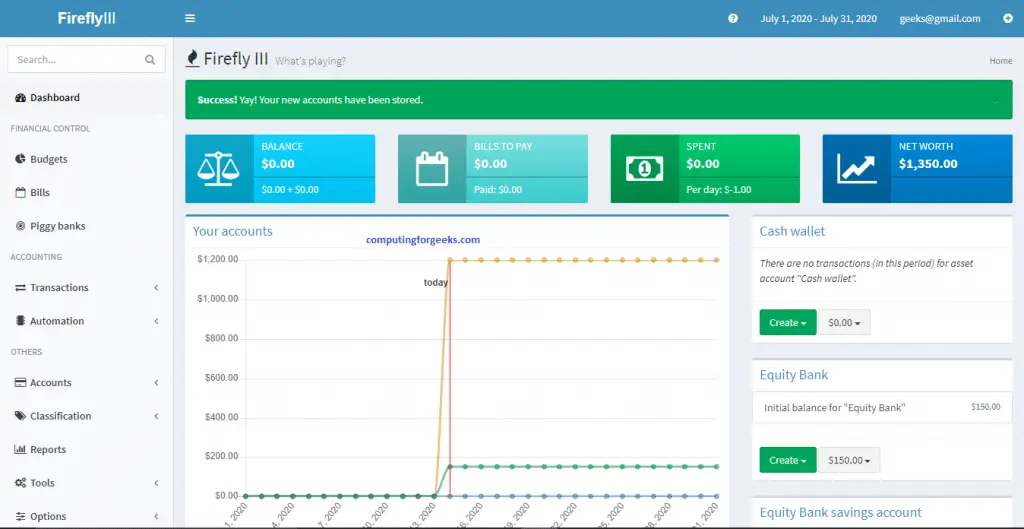Click the Firefly flame logo icon
1024x529 pixels.
192,59
